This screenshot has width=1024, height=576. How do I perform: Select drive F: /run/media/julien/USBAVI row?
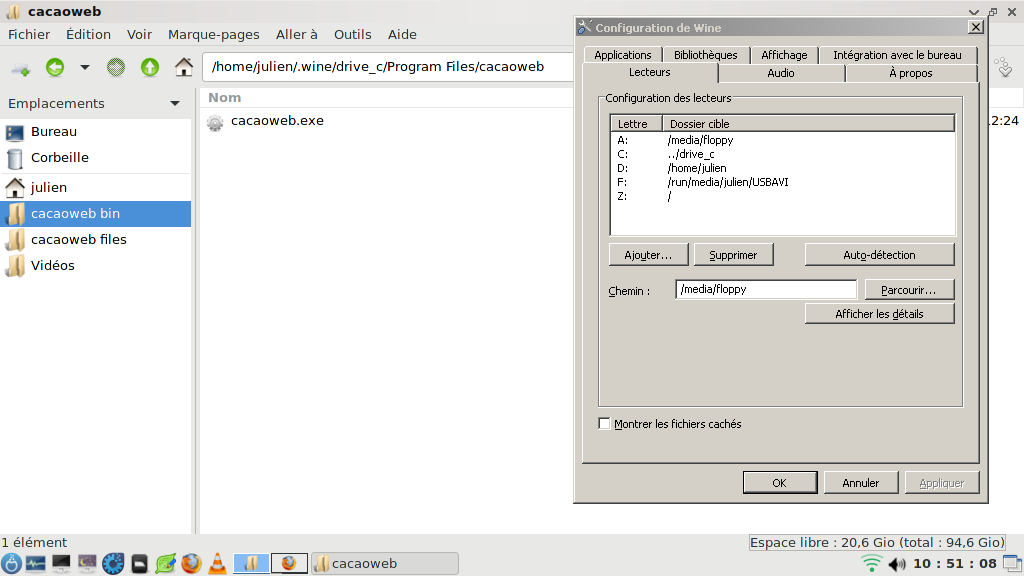coord(782,182)
